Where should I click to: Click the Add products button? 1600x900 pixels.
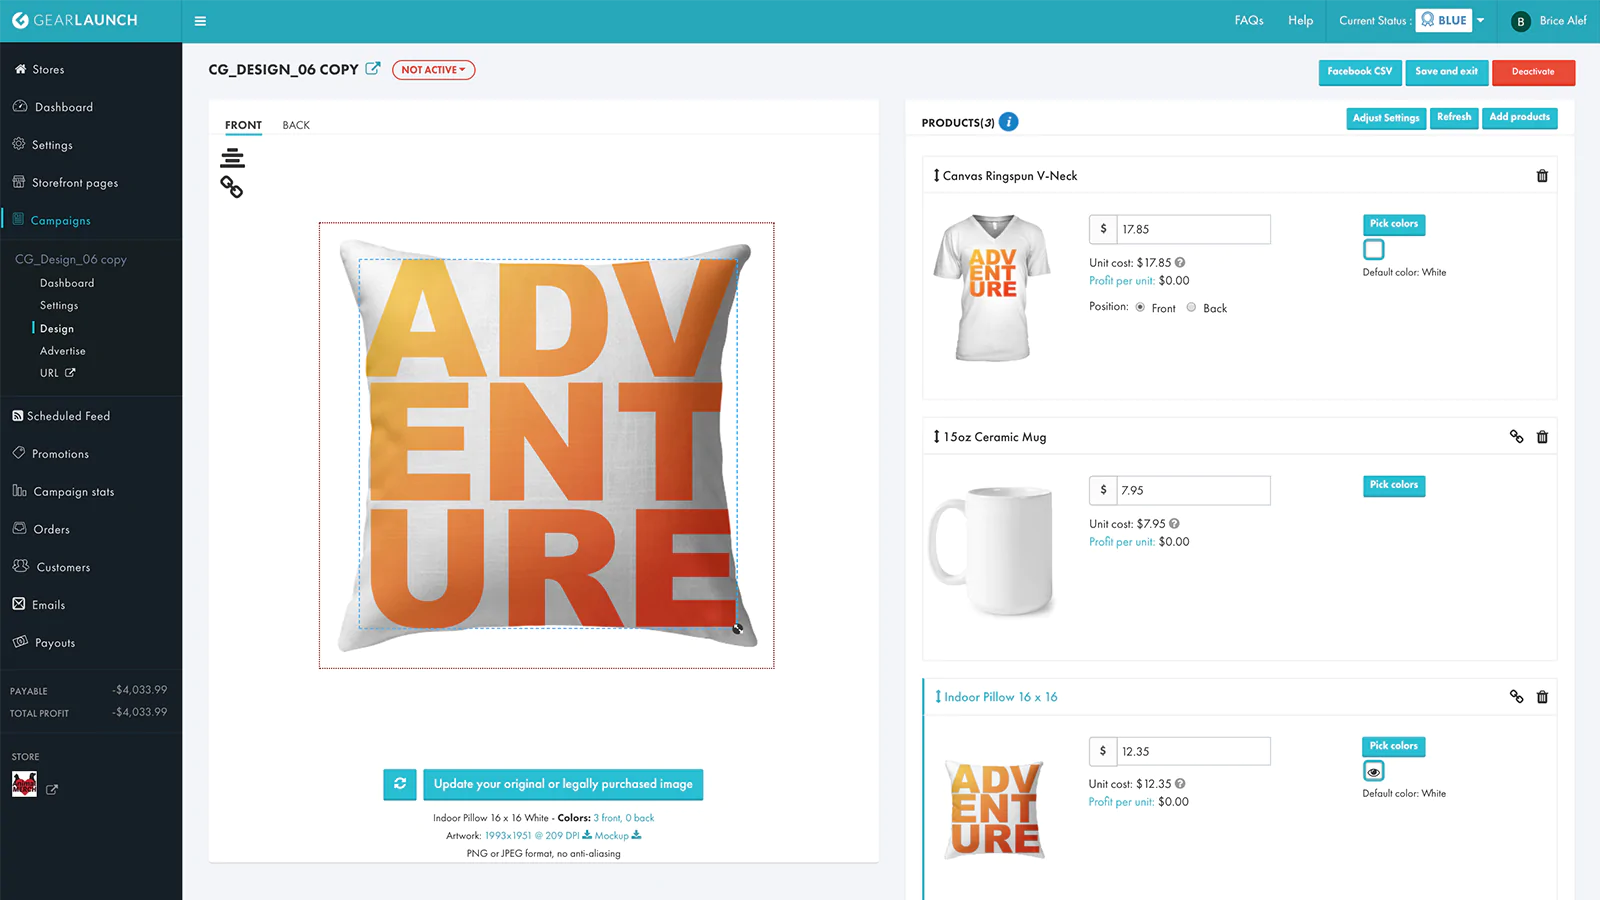(x=1520, y=118)
